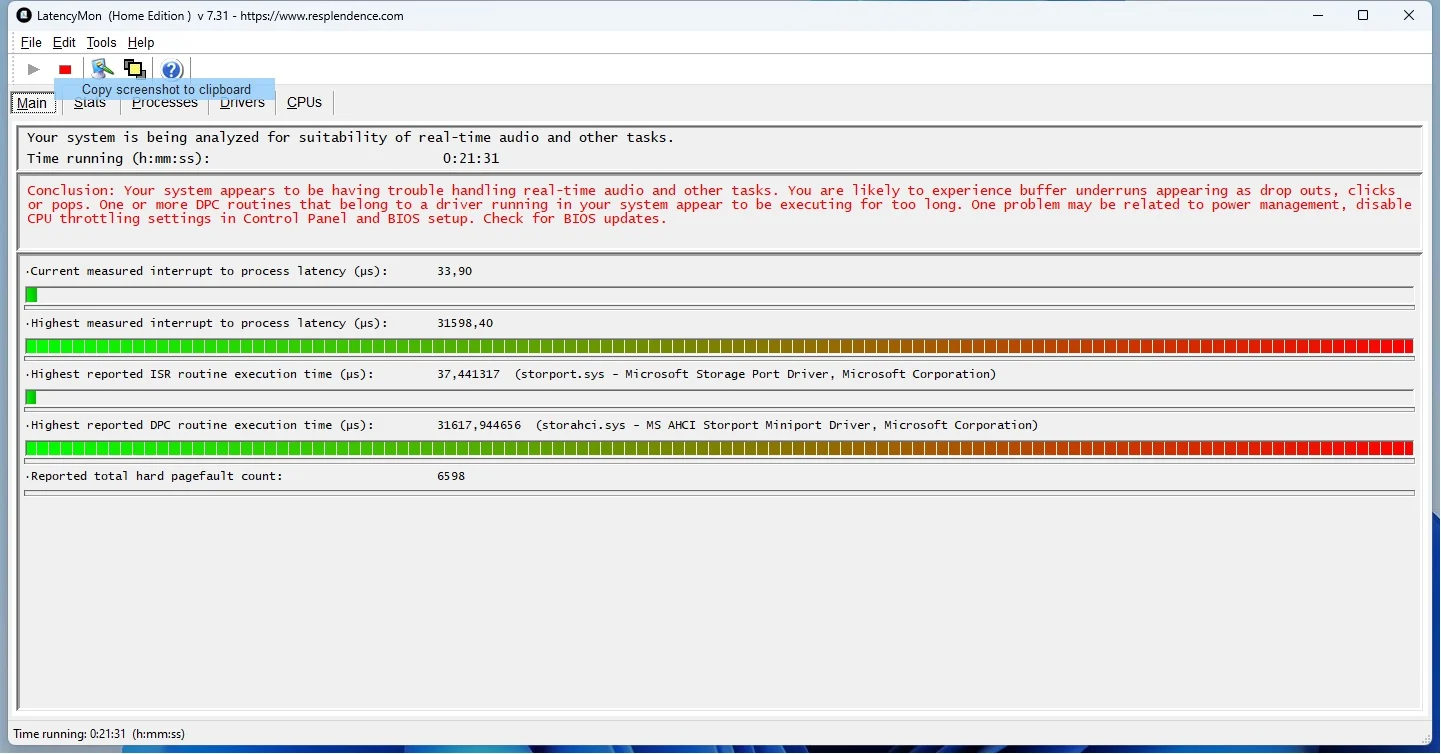Click the 'Current measured interrupt to process latency' label
The height and width of the screenshot is (754, 1441).
(207, 271)
